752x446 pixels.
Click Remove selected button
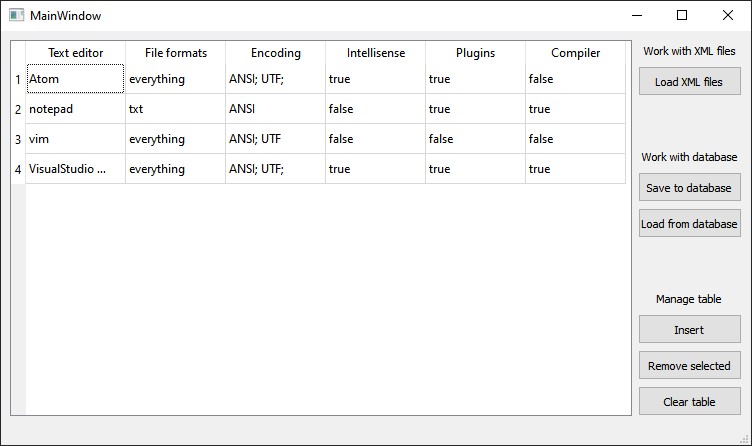pos(690,365)
